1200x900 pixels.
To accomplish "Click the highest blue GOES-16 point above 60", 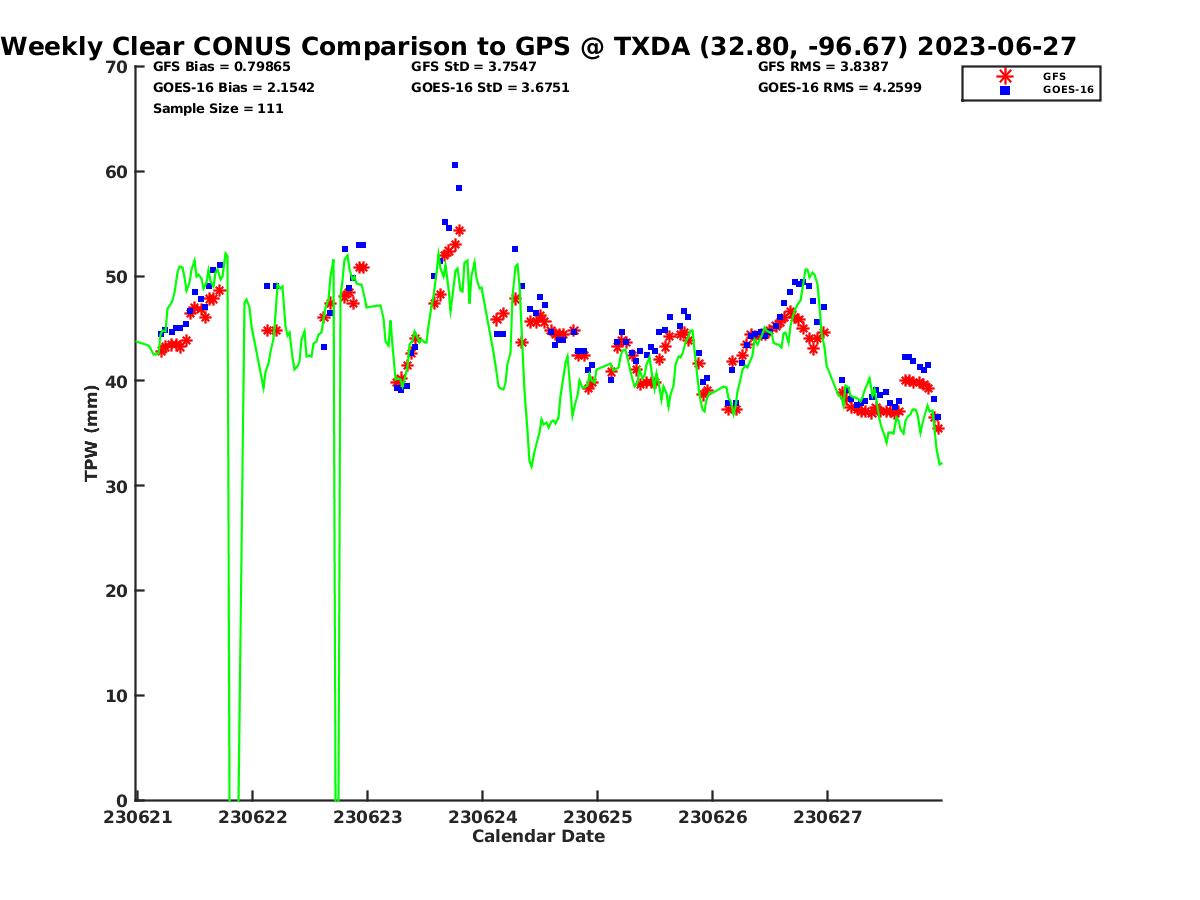I will click(x=455, y=165).
